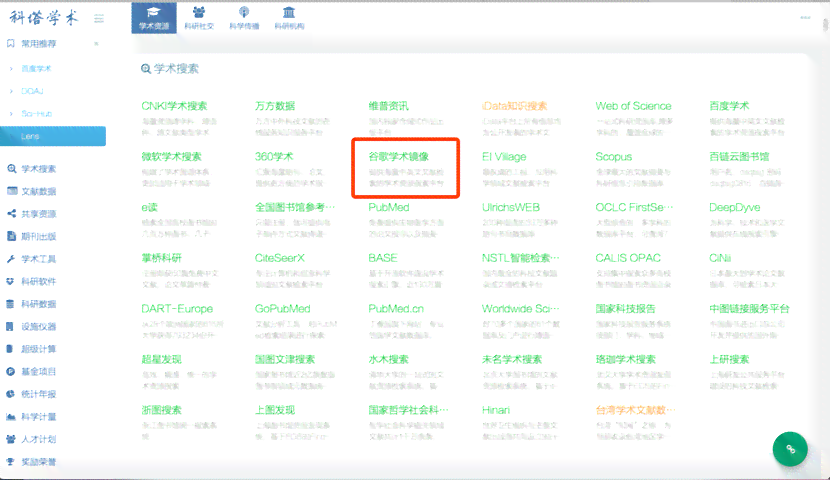The height and width of the screenshot is (480, 830).
Task: Open the CNKI学术搜索 link
Action: [174, 106]
